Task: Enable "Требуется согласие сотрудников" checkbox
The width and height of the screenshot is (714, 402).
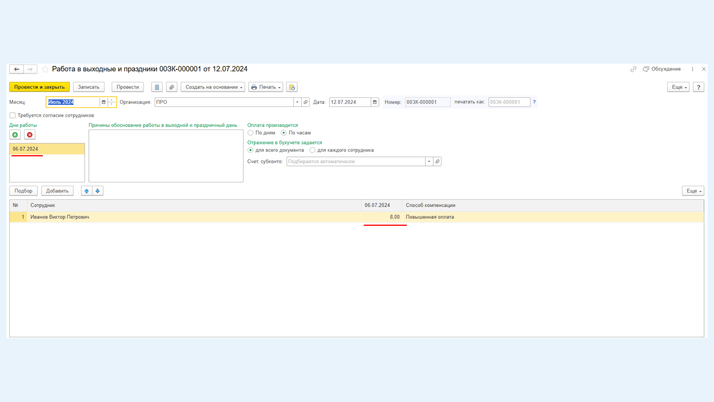Action: [x=13, y=115]
